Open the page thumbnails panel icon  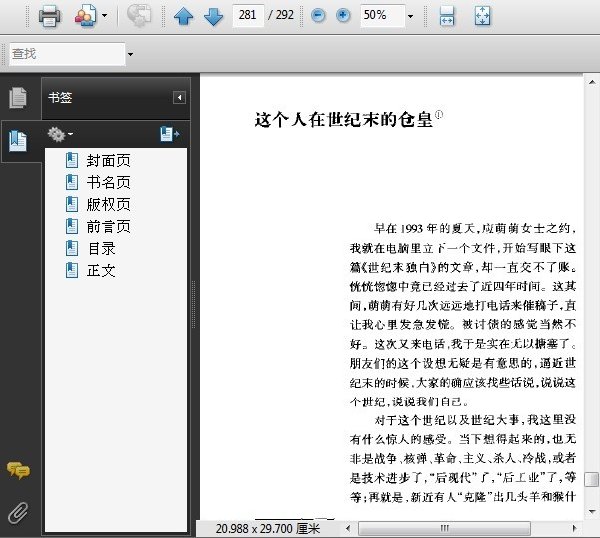pos(18,98)
